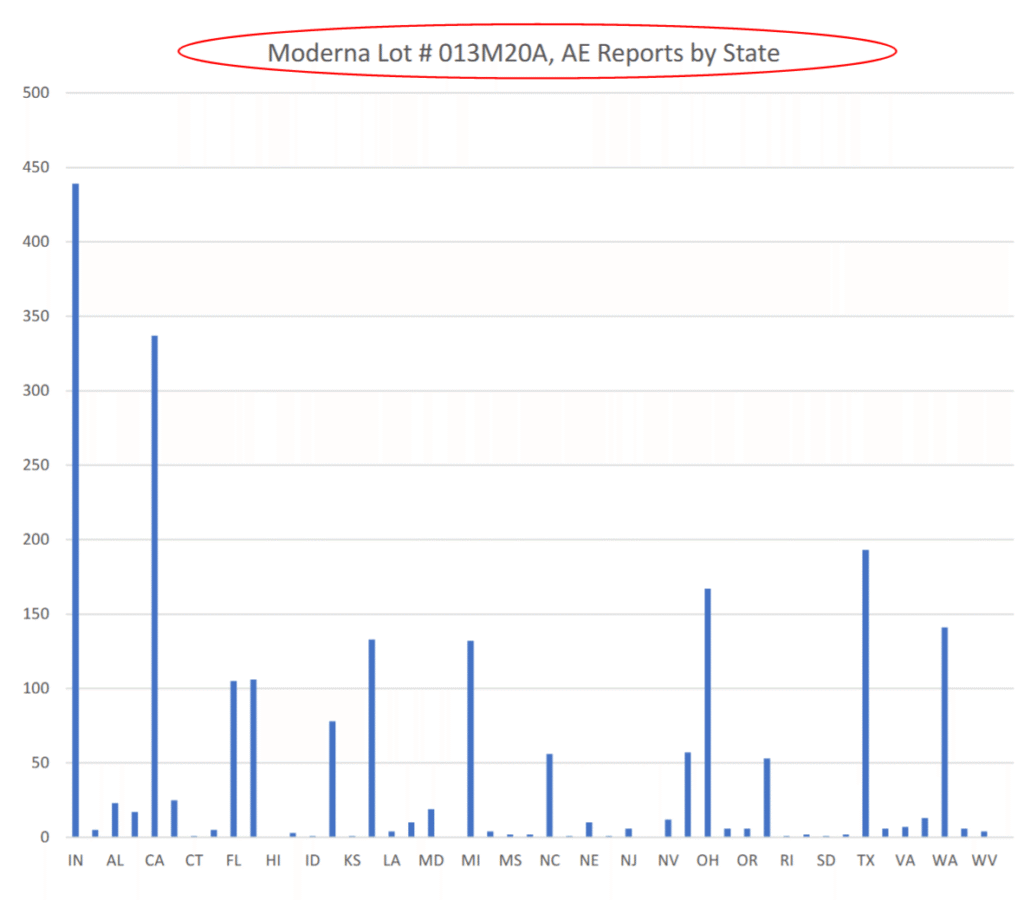Select the ID state label on the x-axis
Screen dimensions: 1024x900
pyautogui.click(x=313, y=861)
